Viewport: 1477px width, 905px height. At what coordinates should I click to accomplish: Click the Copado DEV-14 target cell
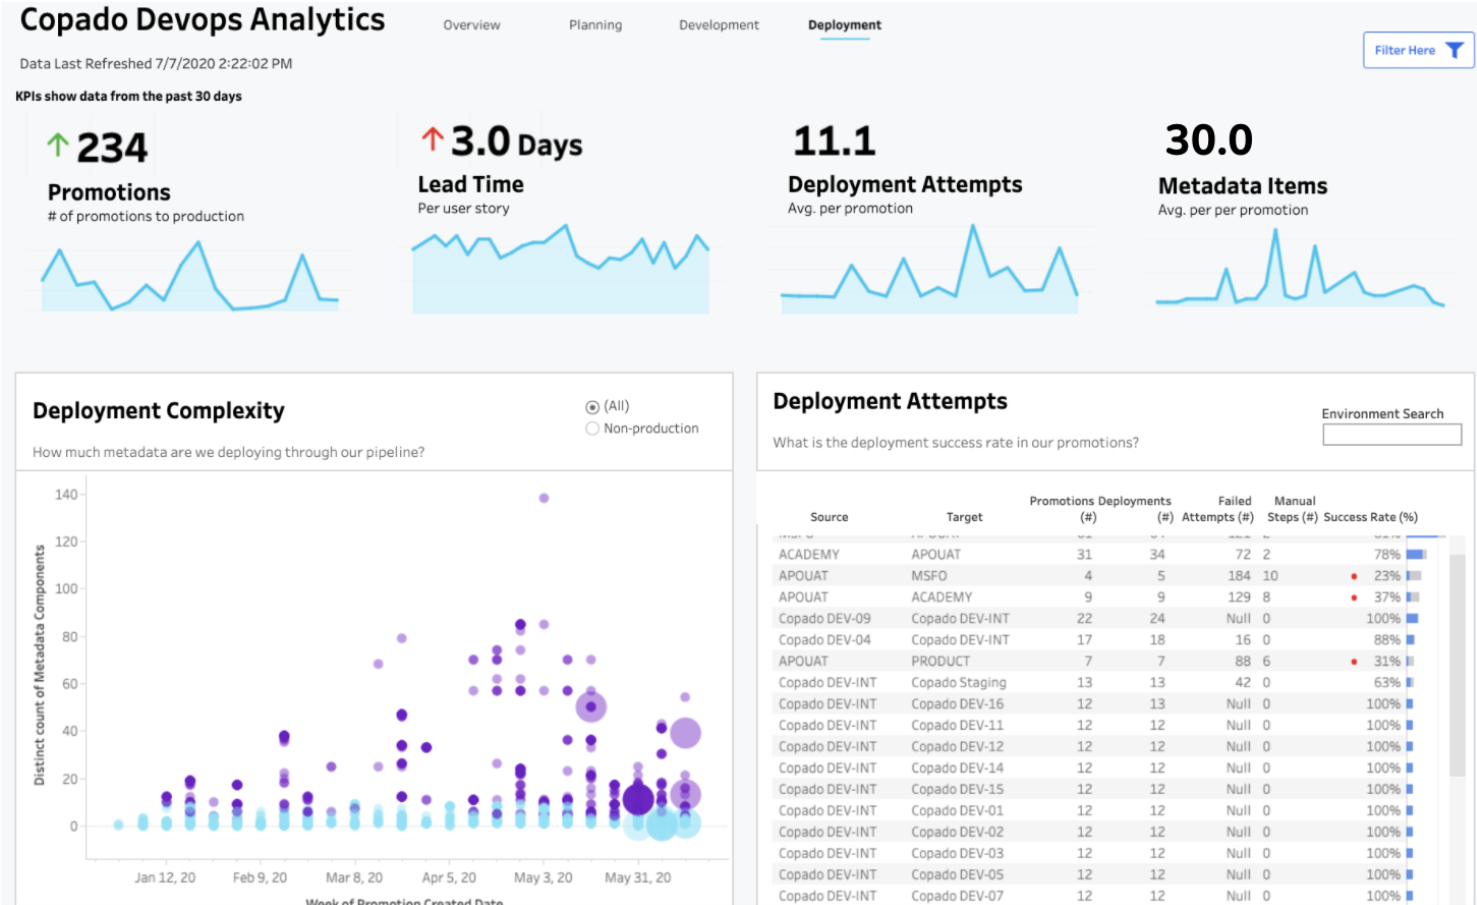[957, 768]
